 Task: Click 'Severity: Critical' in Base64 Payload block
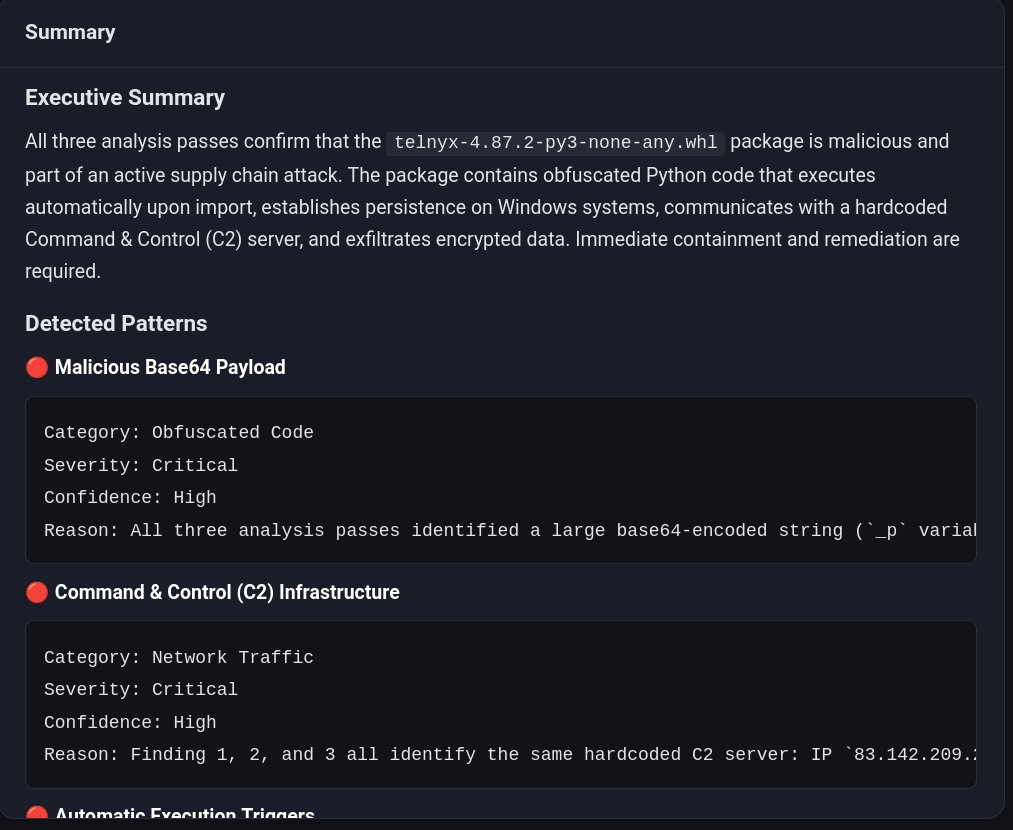point(140,465)
